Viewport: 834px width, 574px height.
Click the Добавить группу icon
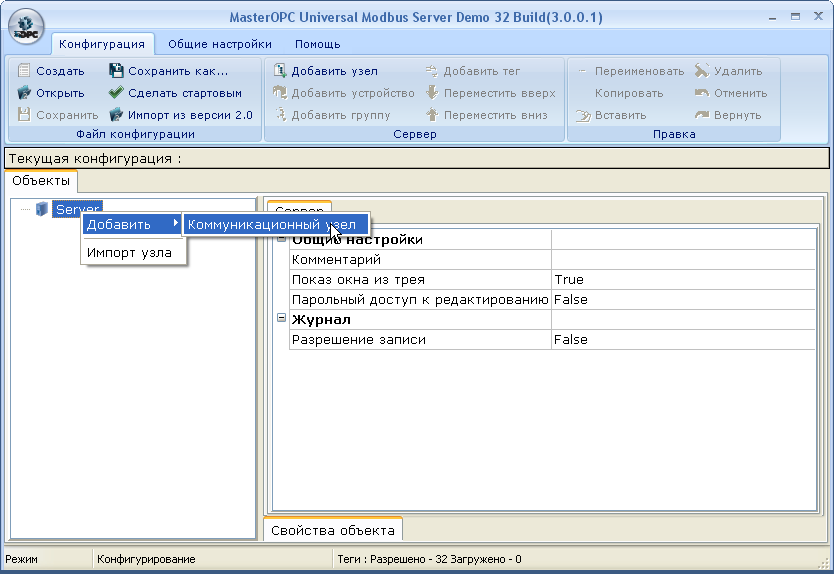280,114
